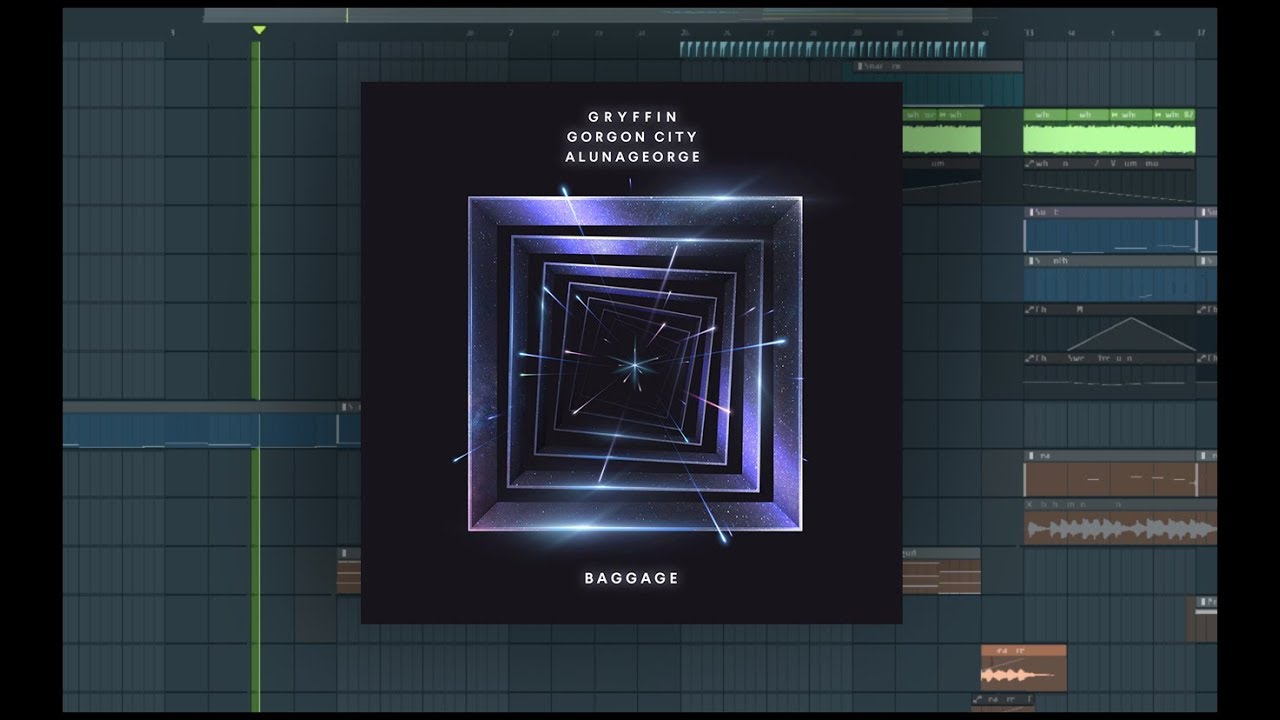The height and width of the screenshot is (720, 1280).
Task: Select the triangle-shaped automation clip
Action: pyautogui.click(x=1109, y=329)
